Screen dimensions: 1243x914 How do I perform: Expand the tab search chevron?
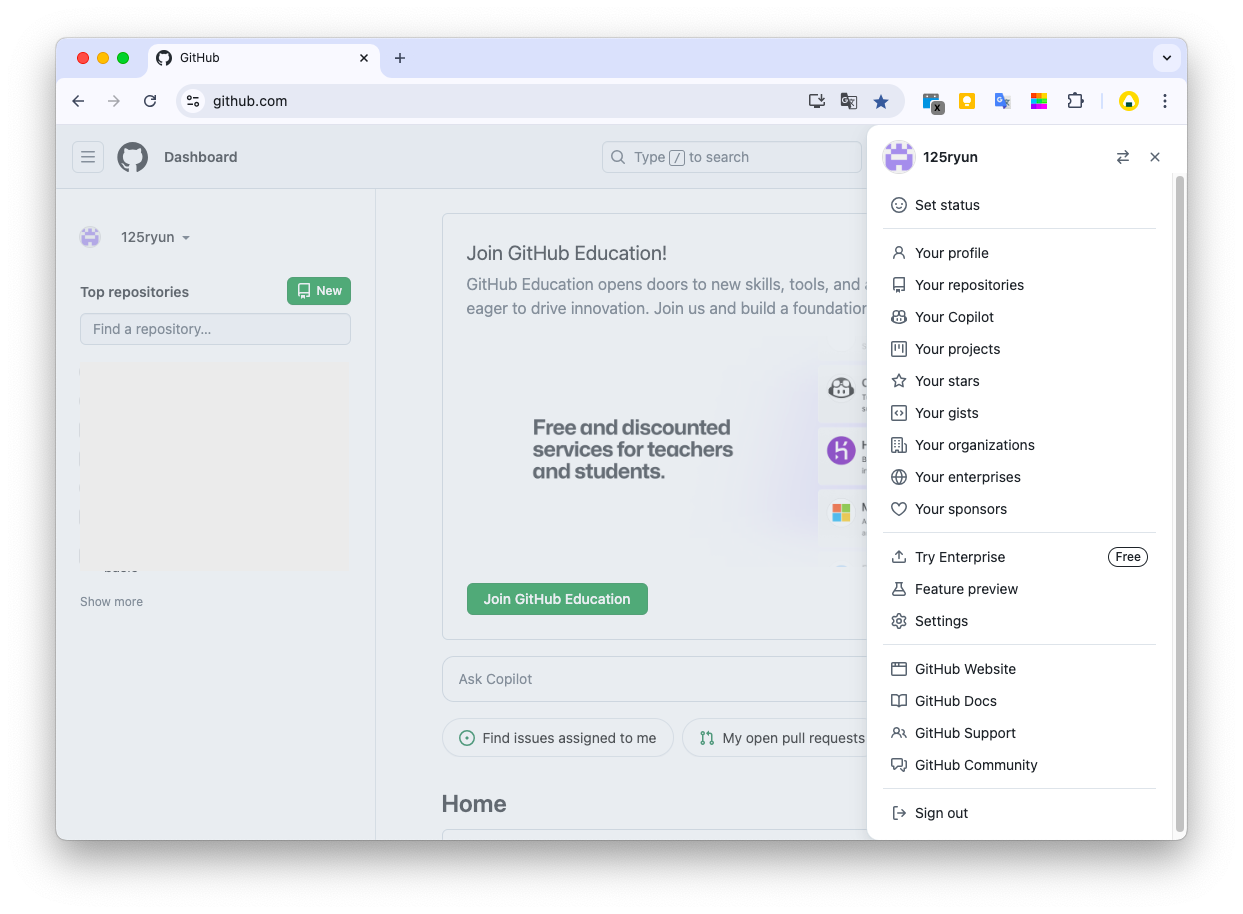click(x=1166, y=58)
